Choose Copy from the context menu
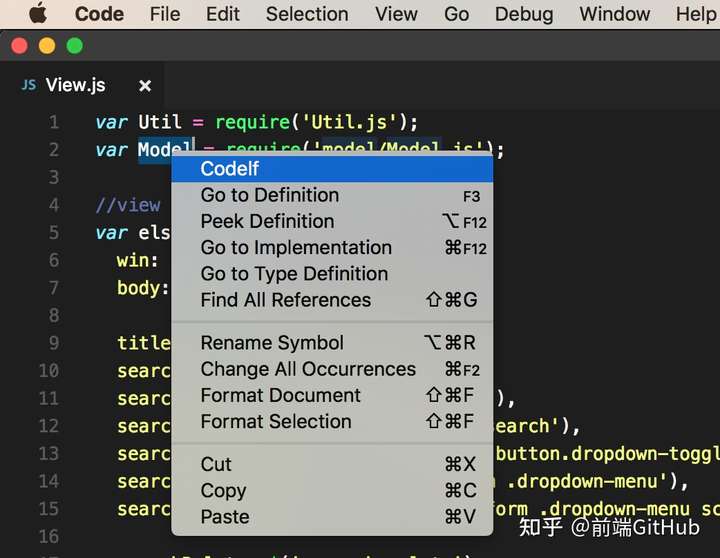The height and width of the screenshot is (558, 720). click(x=332, y=490)
